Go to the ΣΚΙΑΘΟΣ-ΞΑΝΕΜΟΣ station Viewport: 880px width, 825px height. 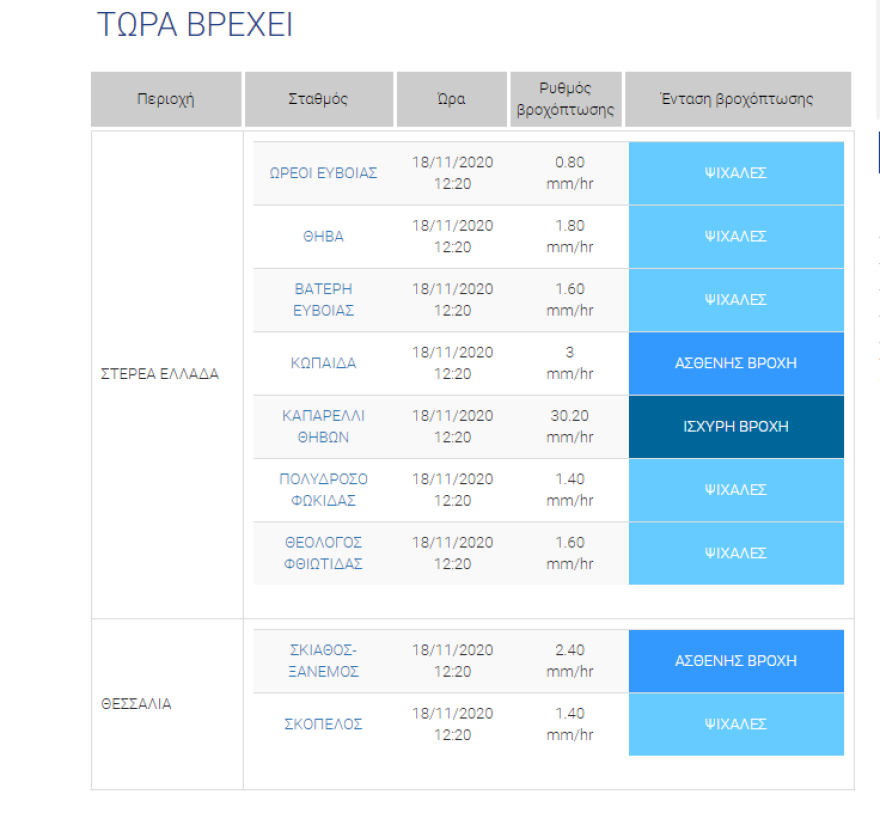(323, 661)
